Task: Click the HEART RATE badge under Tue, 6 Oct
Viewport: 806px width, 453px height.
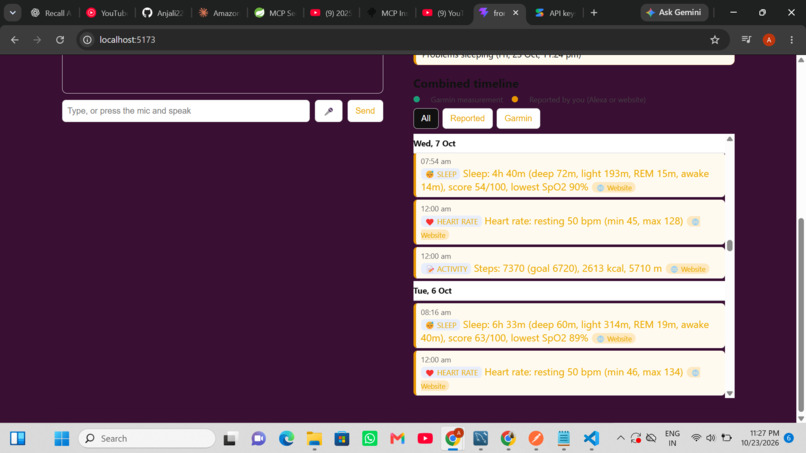Action: click(x=451, y=373)
